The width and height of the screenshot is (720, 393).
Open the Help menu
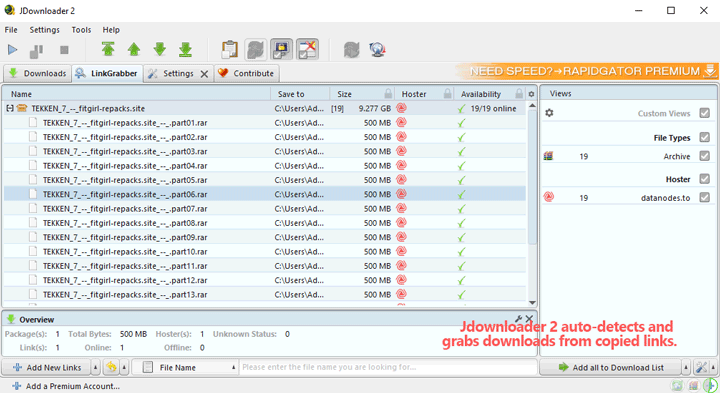(111, 30)
